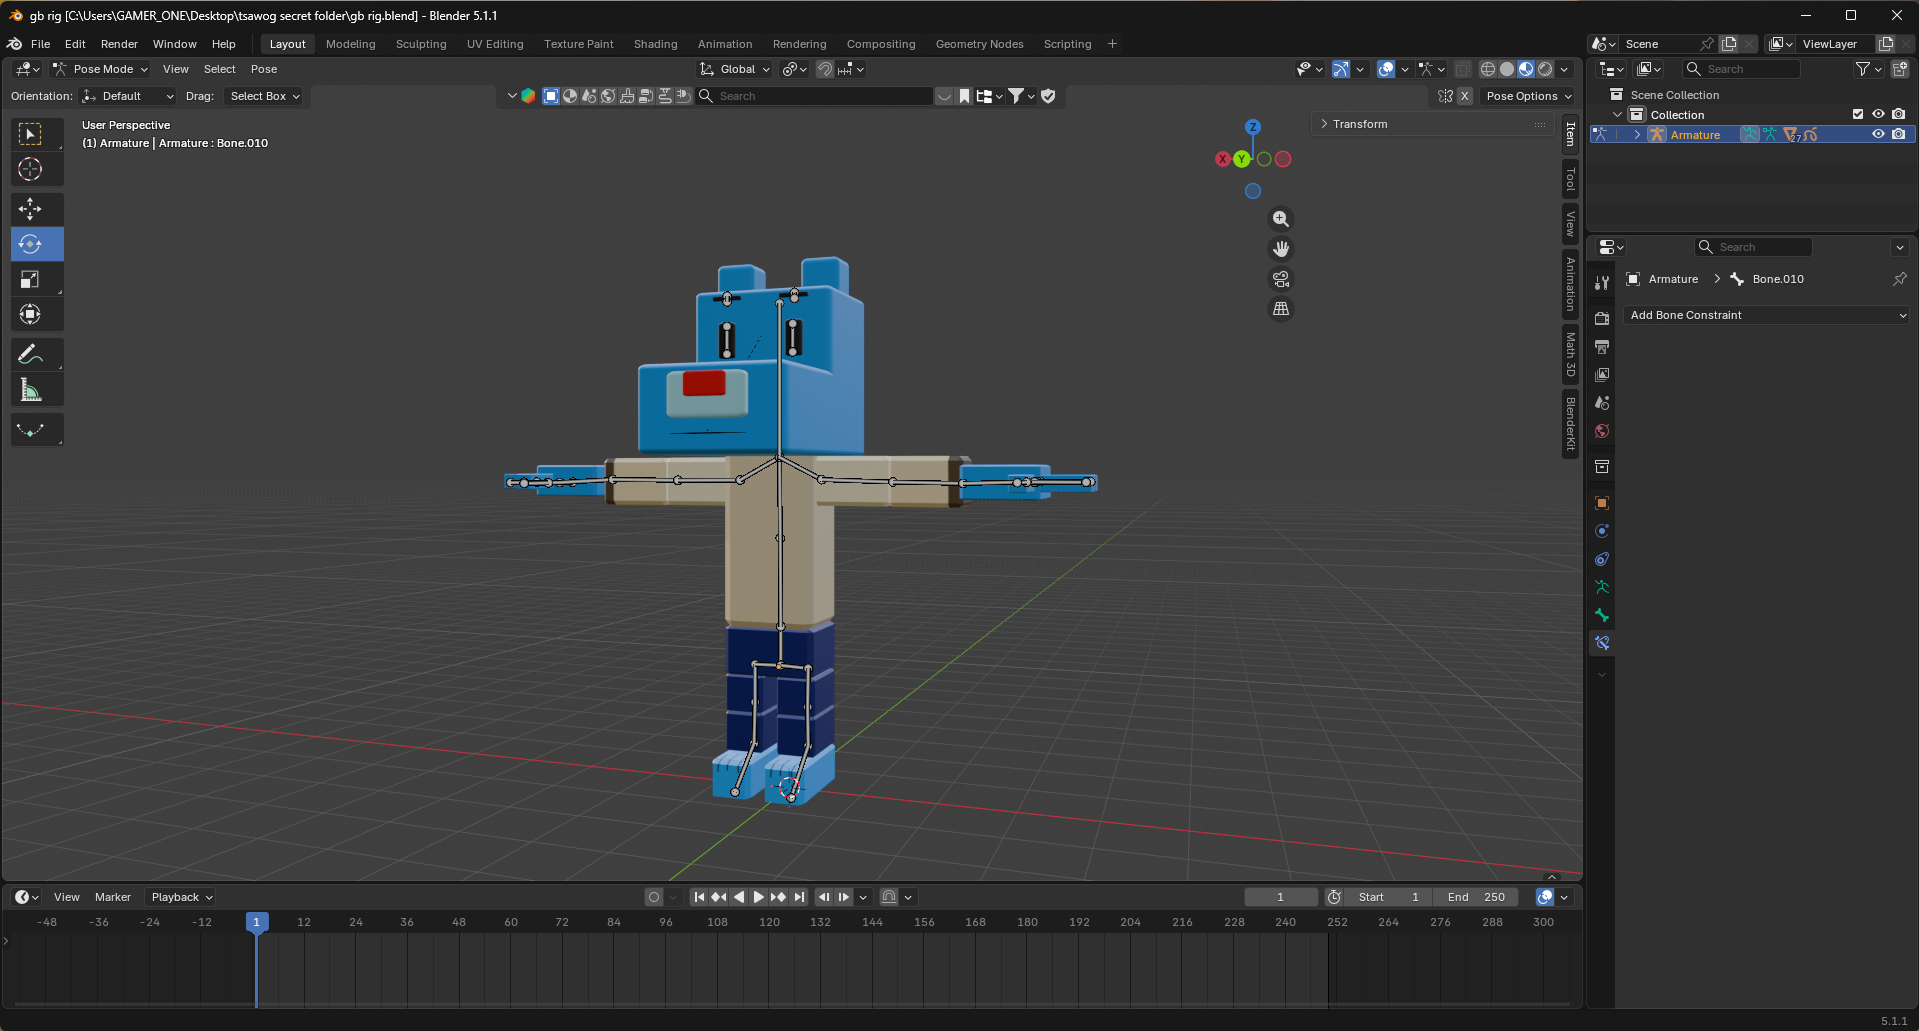
Task: Play the animation forward
Action: (759, 897)
